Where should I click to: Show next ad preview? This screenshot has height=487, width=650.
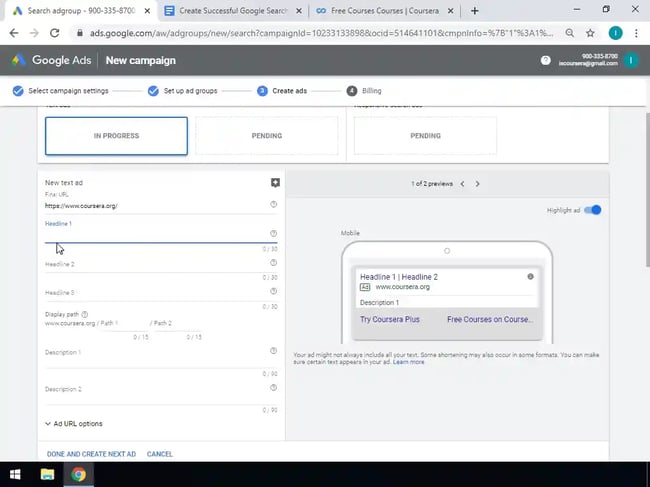pos(478,184)
